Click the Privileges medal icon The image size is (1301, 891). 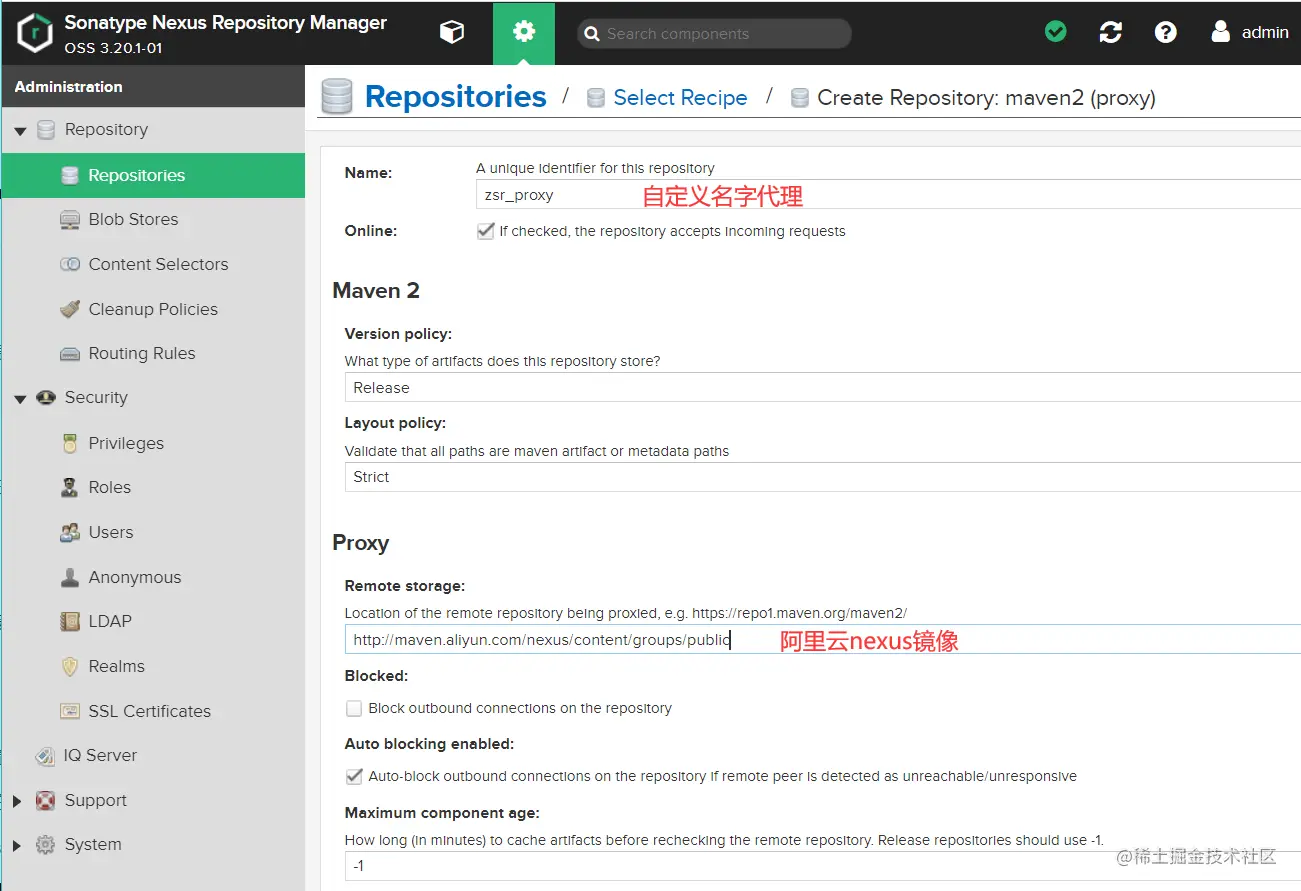[x=70, y=443]
